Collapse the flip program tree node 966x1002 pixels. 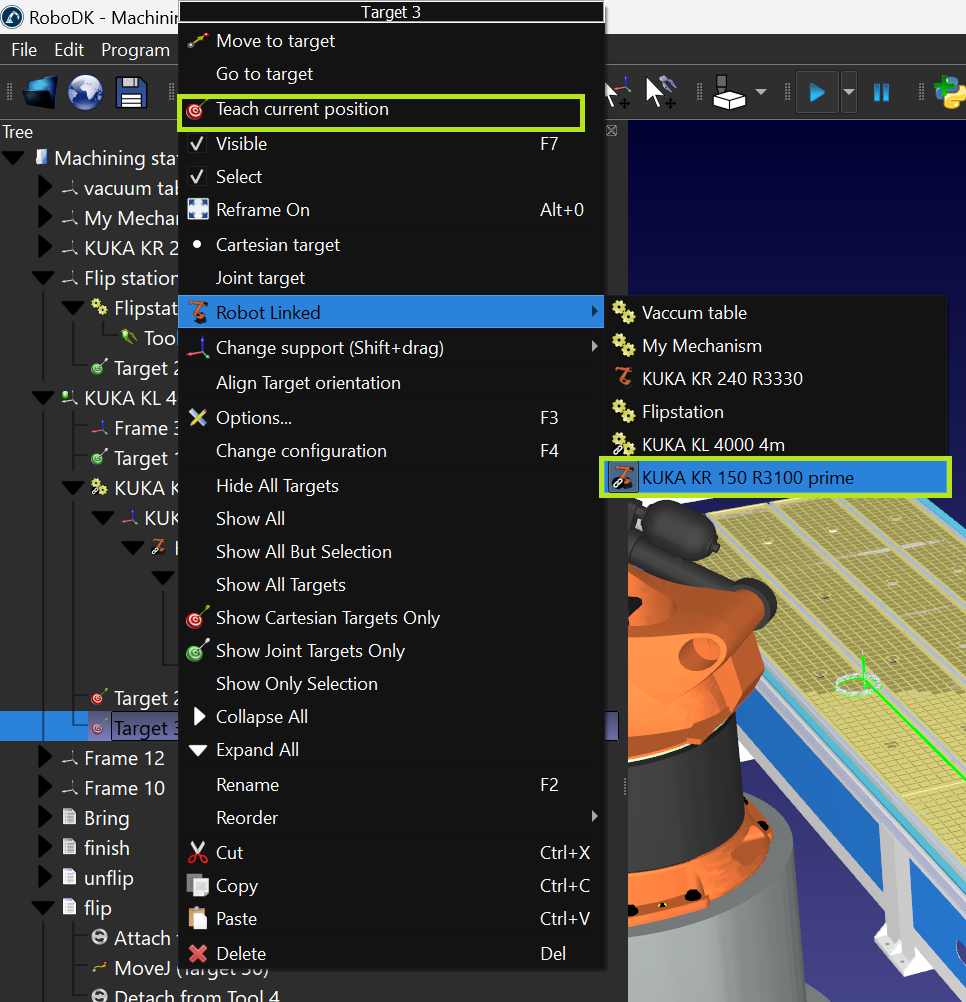pos(43,909)
